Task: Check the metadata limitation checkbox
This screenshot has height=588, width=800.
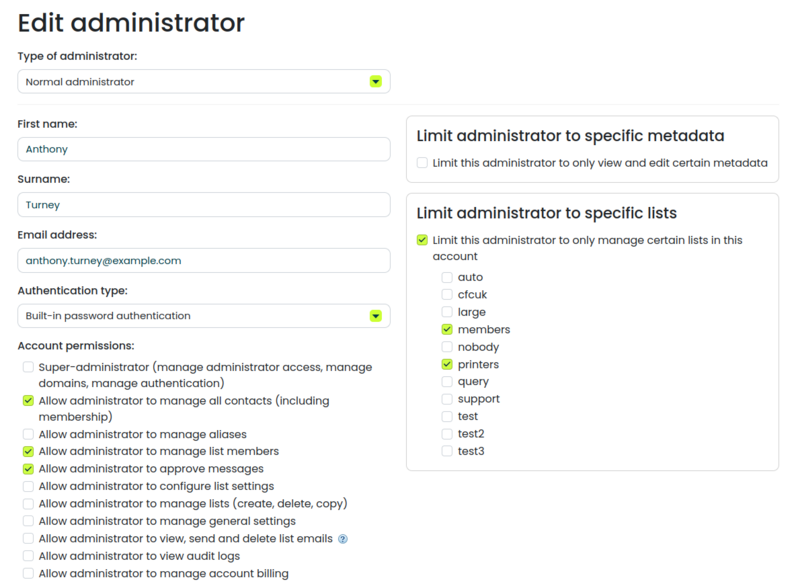Action: pyautogui.click(x=420, y=162)
